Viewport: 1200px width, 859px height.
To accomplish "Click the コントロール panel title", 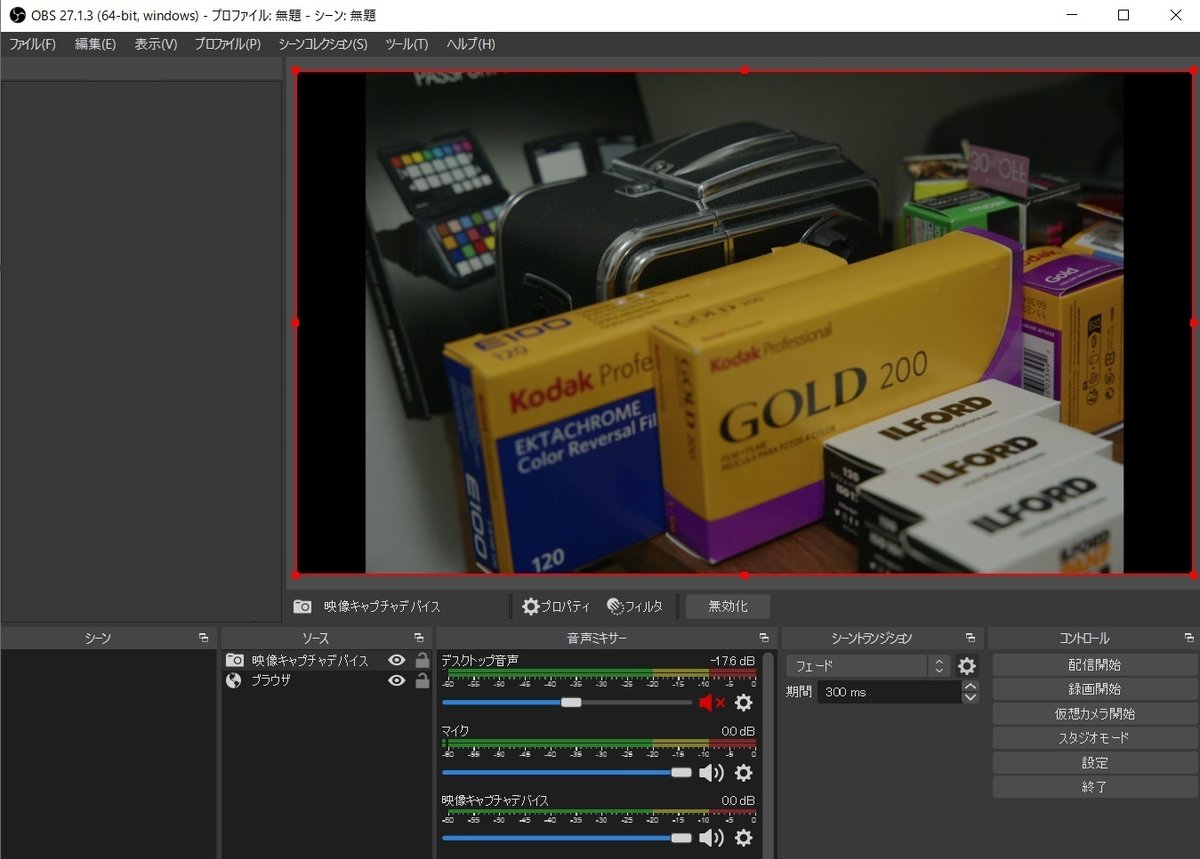I will point(1084,638).
